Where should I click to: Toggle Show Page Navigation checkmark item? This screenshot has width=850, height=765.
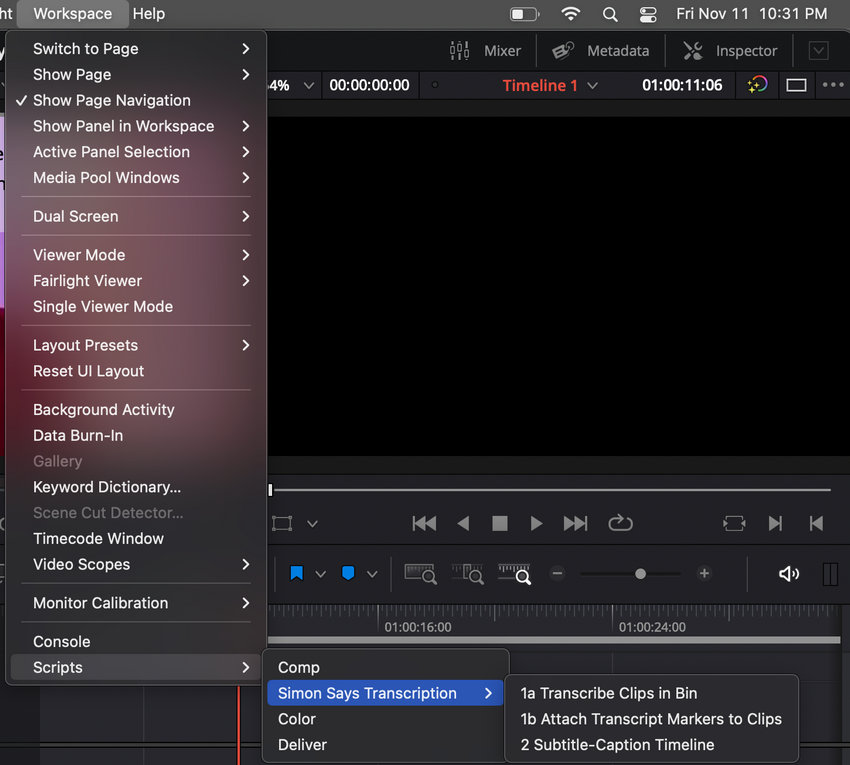coord(136,100)
